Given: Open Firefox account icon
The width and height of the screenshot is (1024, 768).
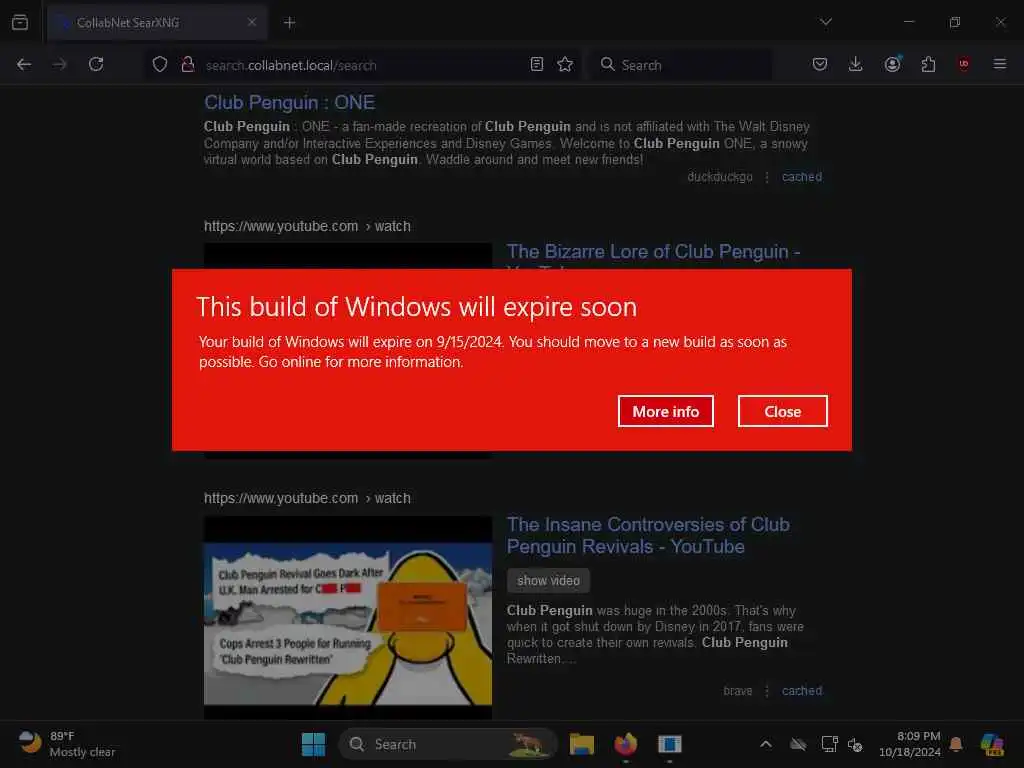Looking at the screenshot, I should tap(892, 64).
